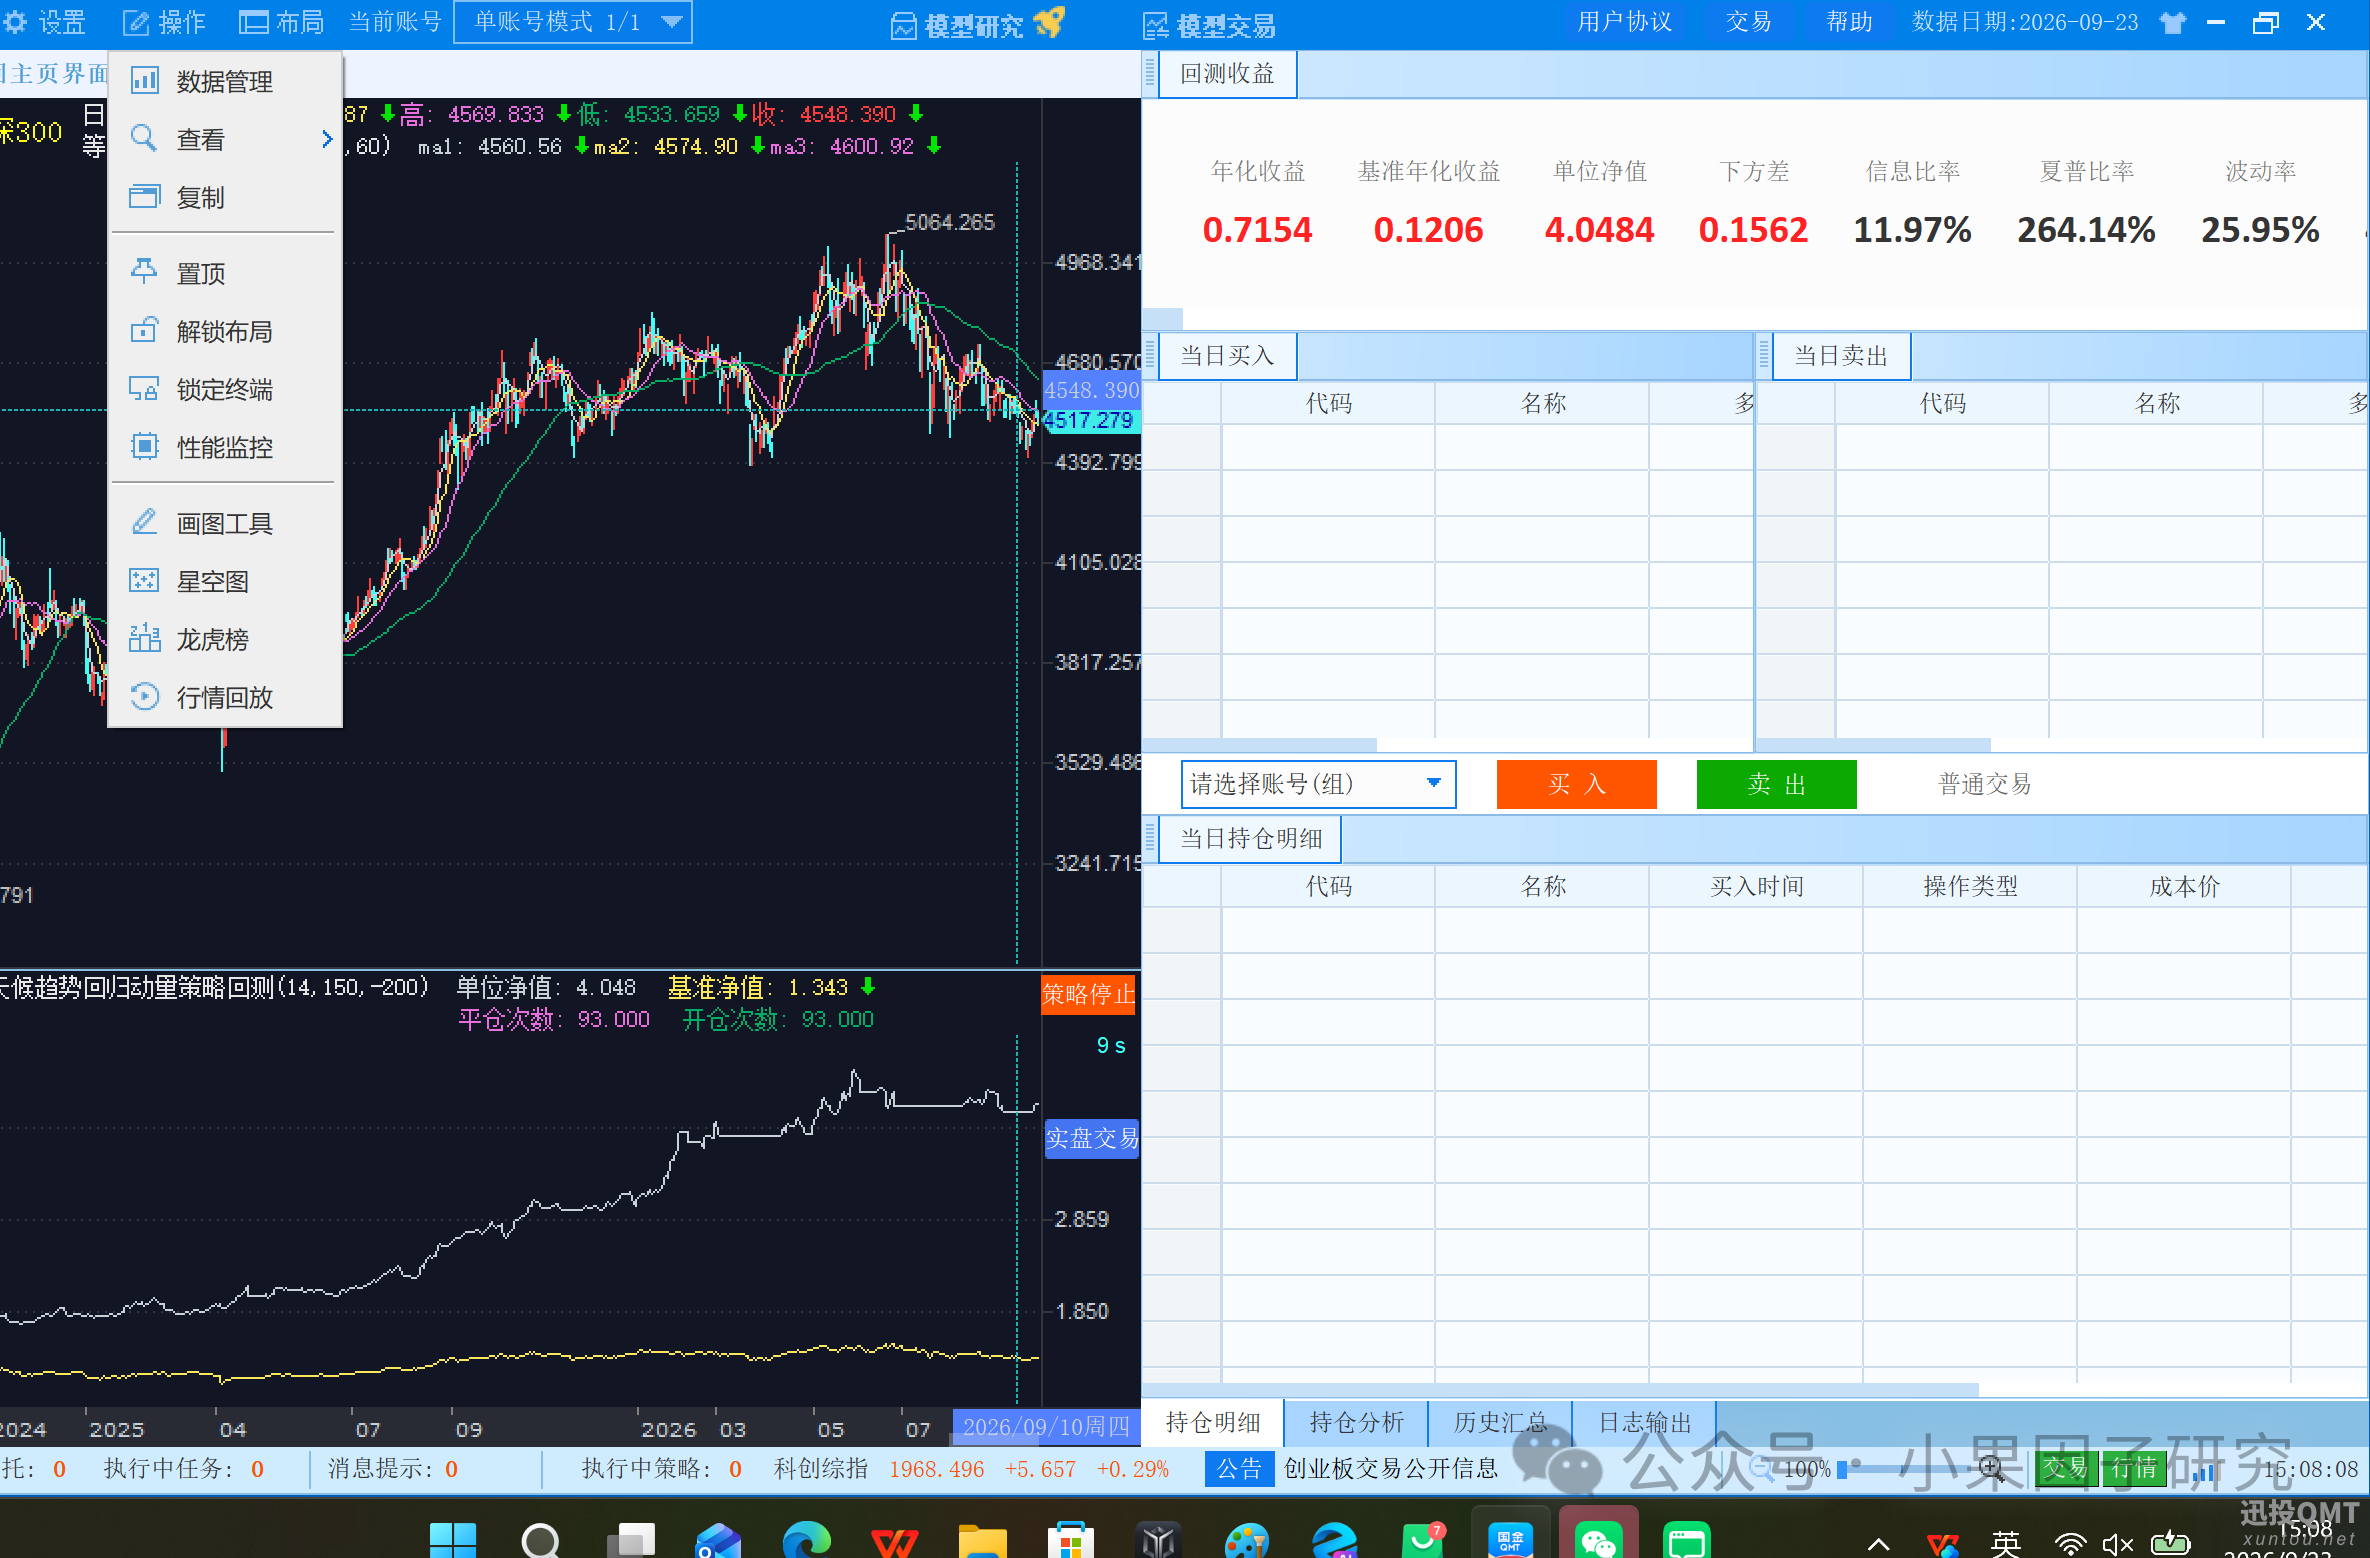Select the 当日卖出 tab

click(x=1841, y=356)
